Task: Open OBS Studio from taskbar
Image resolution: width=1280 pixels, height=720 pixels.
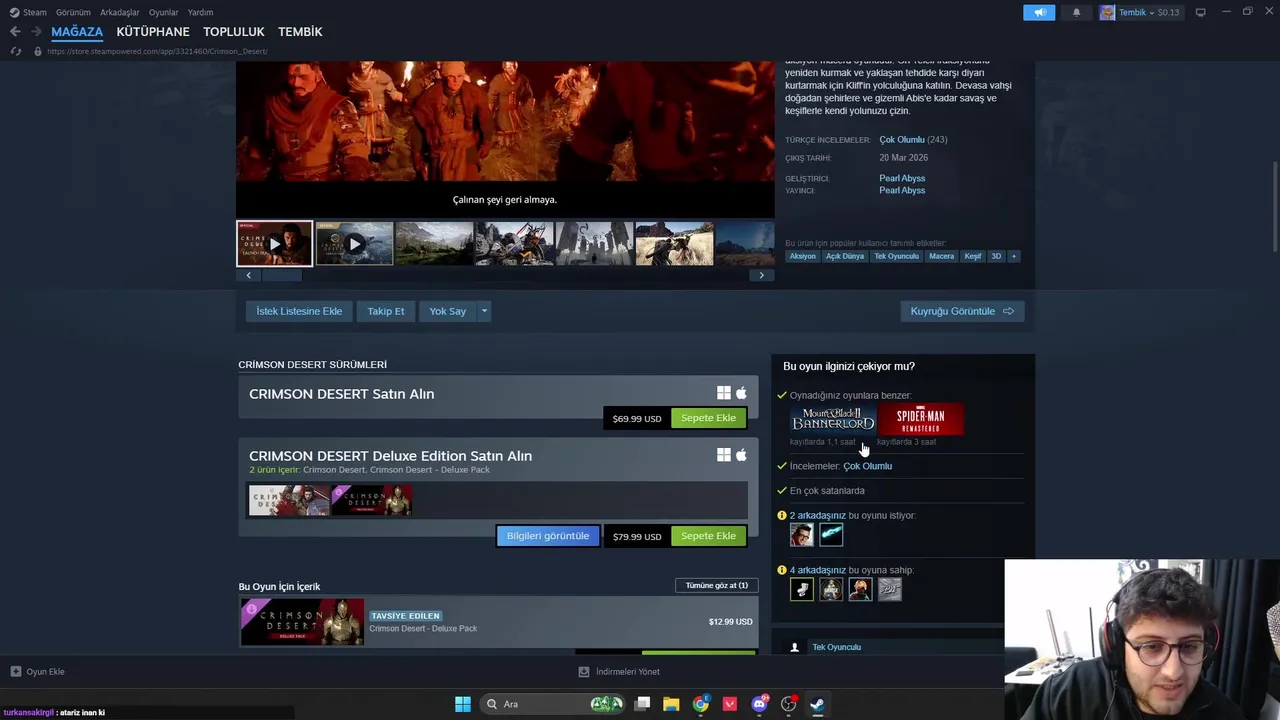Action: (789, 704)
